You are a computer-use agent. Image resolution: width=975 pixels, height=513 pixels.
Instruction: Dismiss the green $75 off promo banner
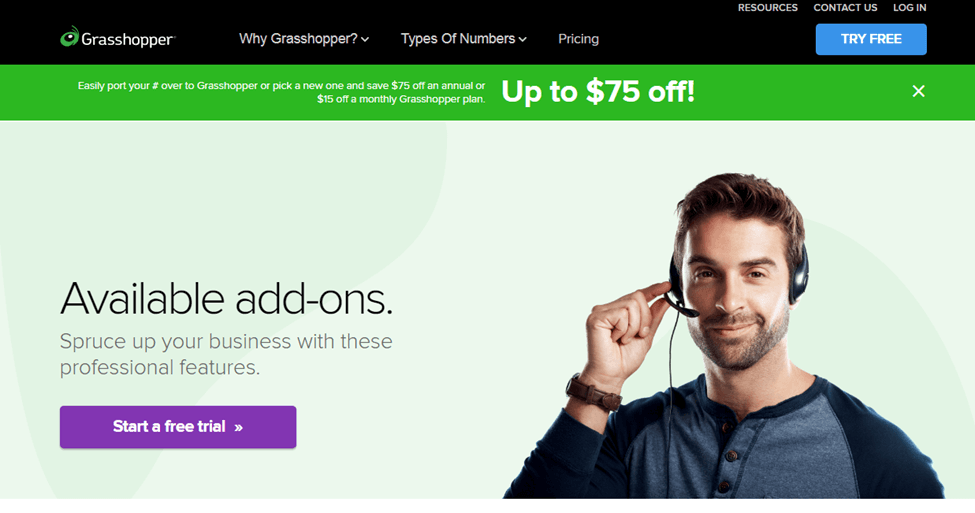coord(918,91)
